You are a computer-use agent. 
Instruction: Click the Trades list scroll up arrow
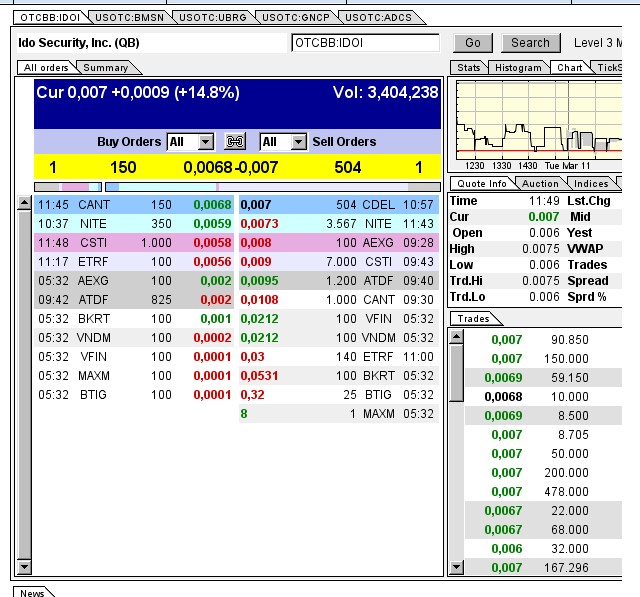[x=456, y=336]
